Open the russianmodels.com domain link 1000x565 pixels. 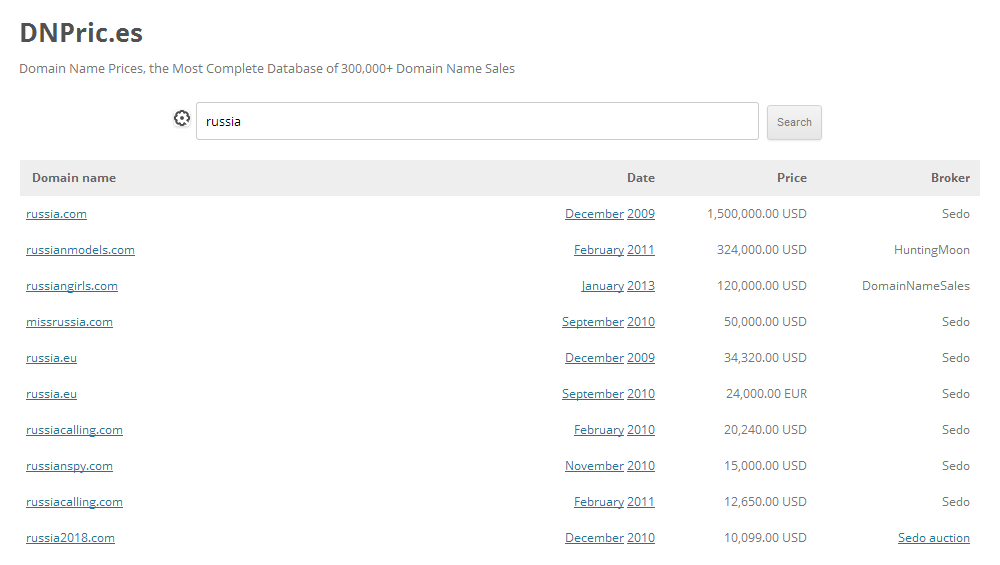80,250
